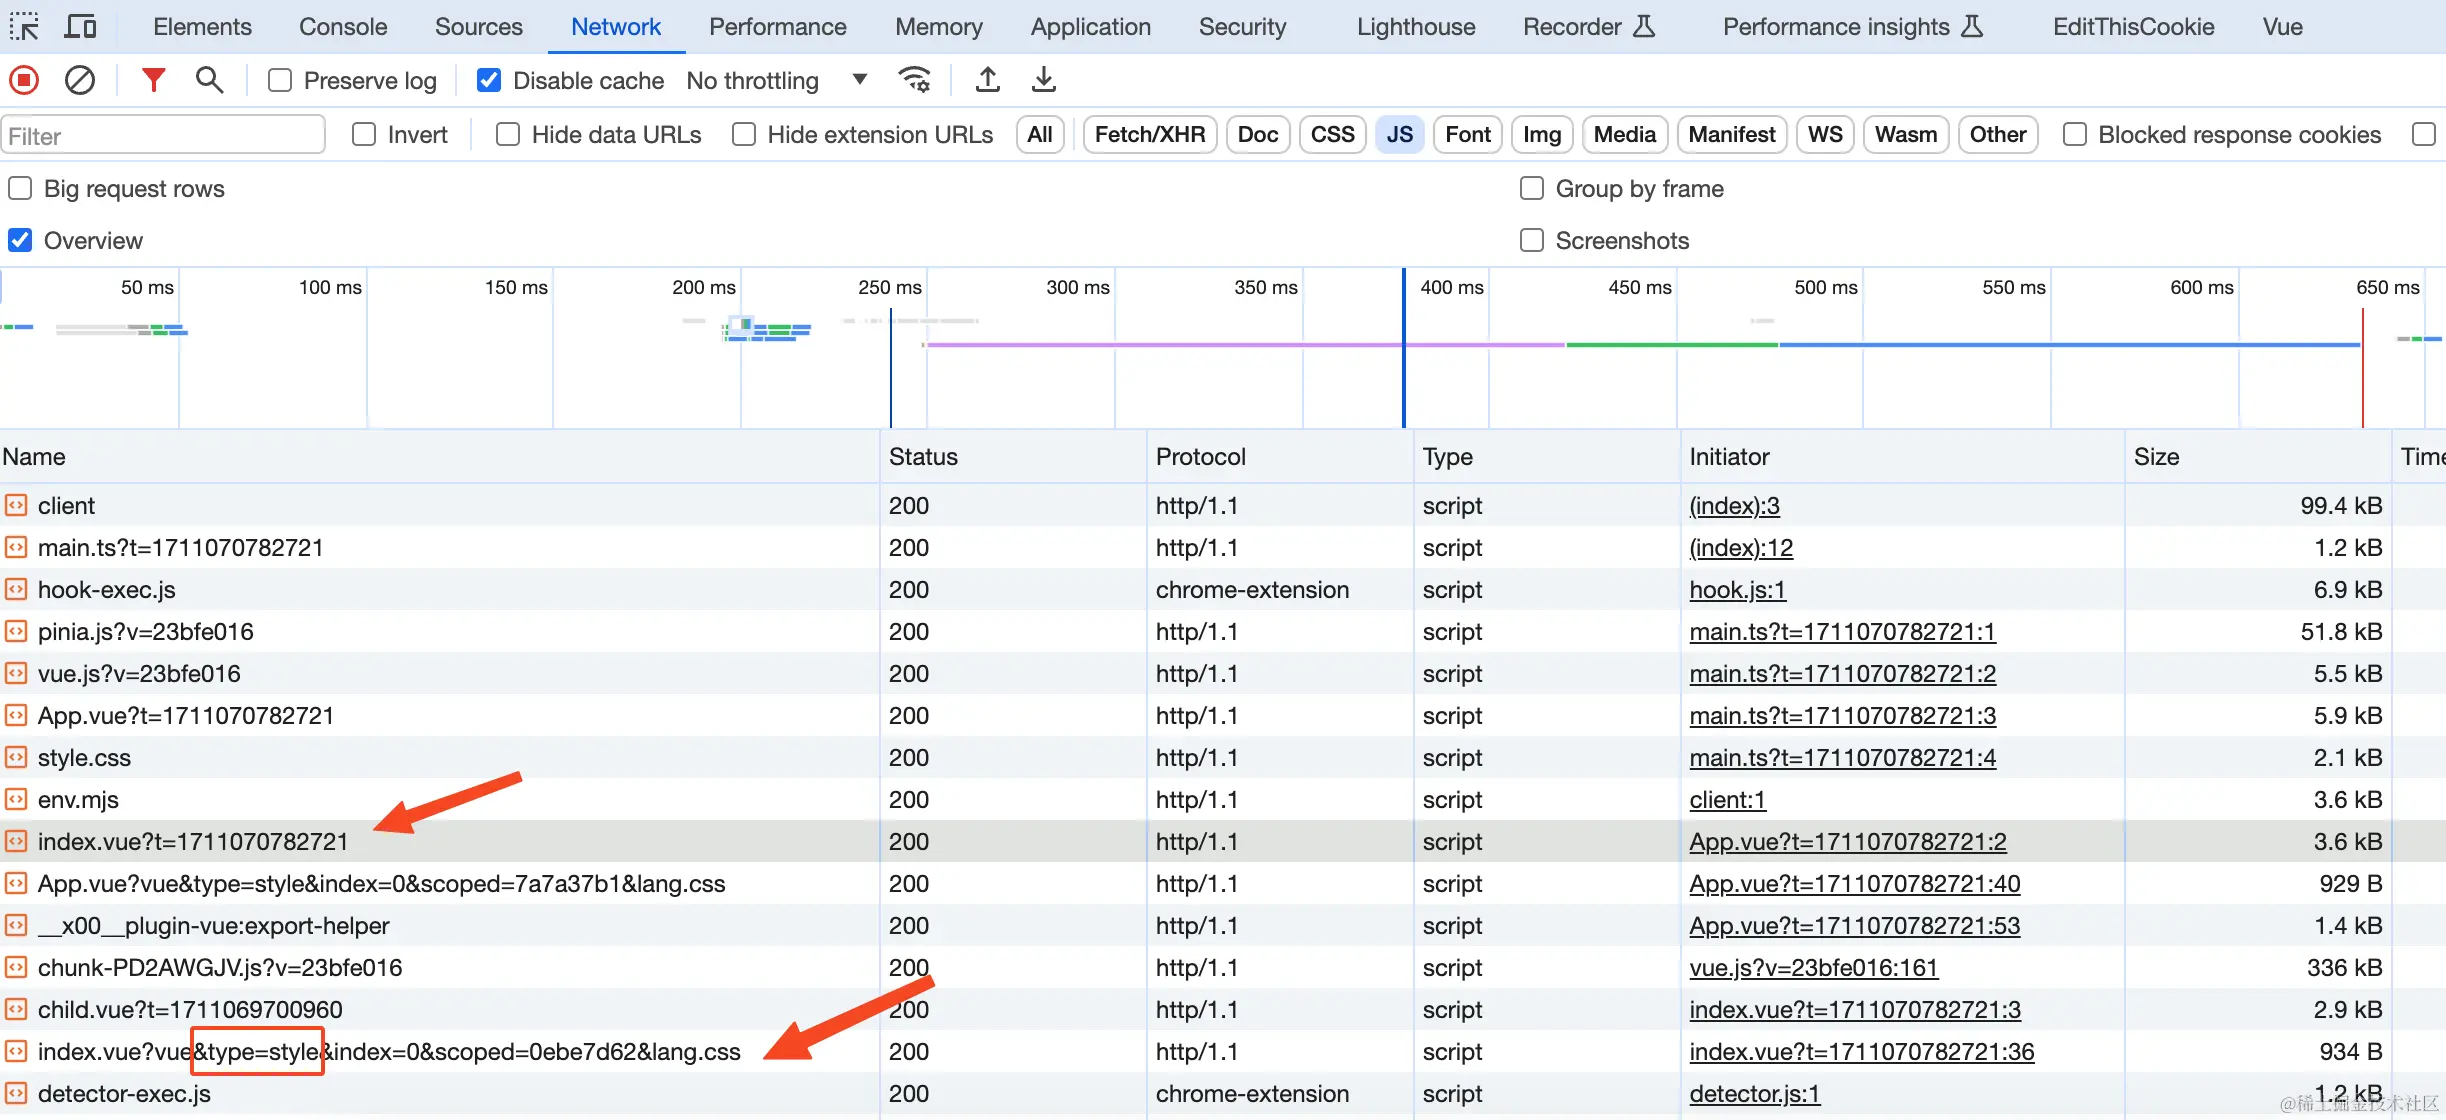Toggle the red filter funnel icon

[x=153, y=80]
